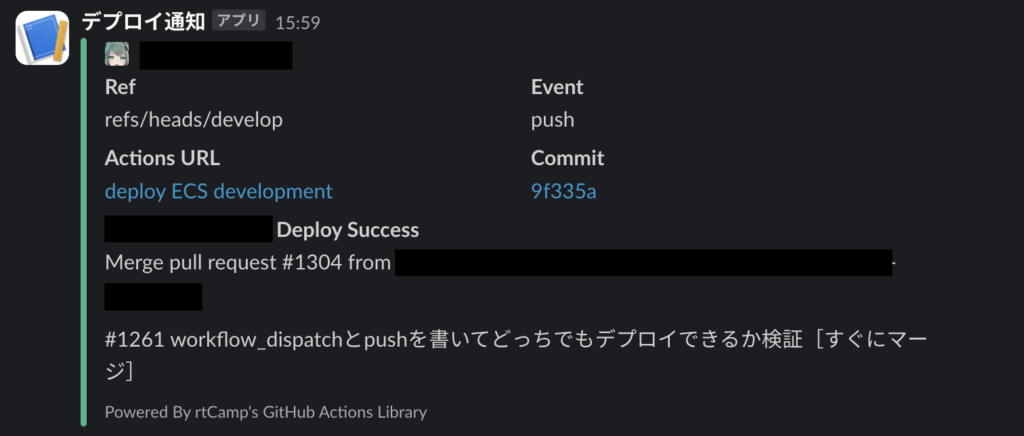Click the small green-haired author avatar
The width and height of the screenshot is (1024, 436).
click(x=117, y=55)
